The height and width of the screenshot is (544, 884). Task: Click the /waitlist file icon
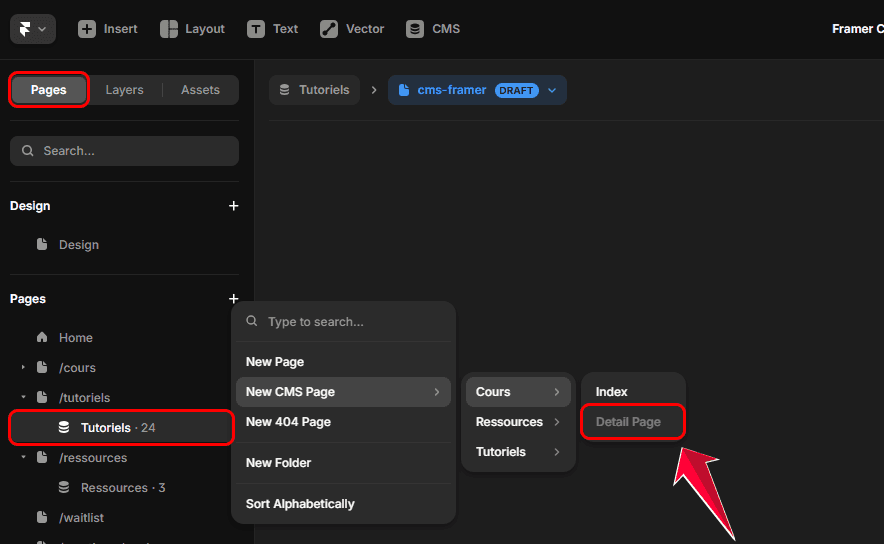click(x=42, y=517)
